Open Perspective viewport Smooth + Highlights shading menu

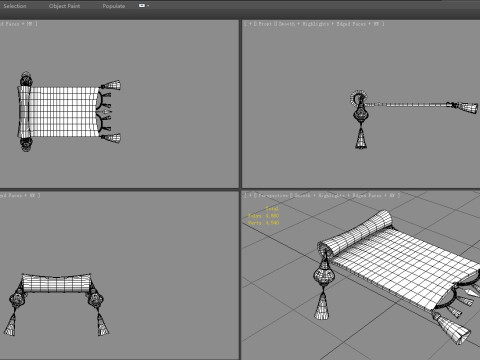(319, 196)
